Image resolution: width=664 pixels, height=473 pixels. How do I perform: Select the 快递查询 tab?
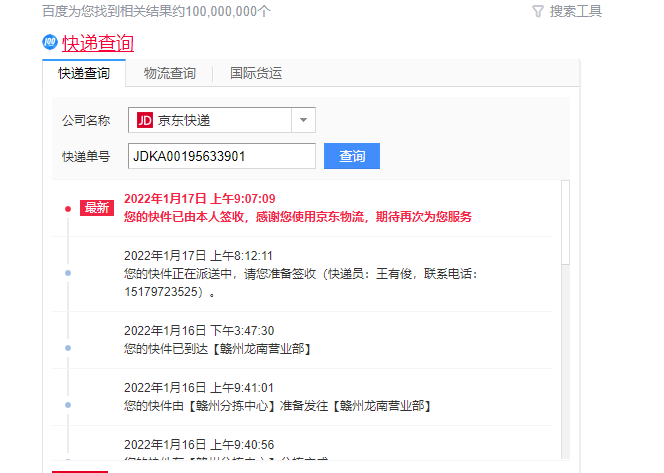point(84,73)
